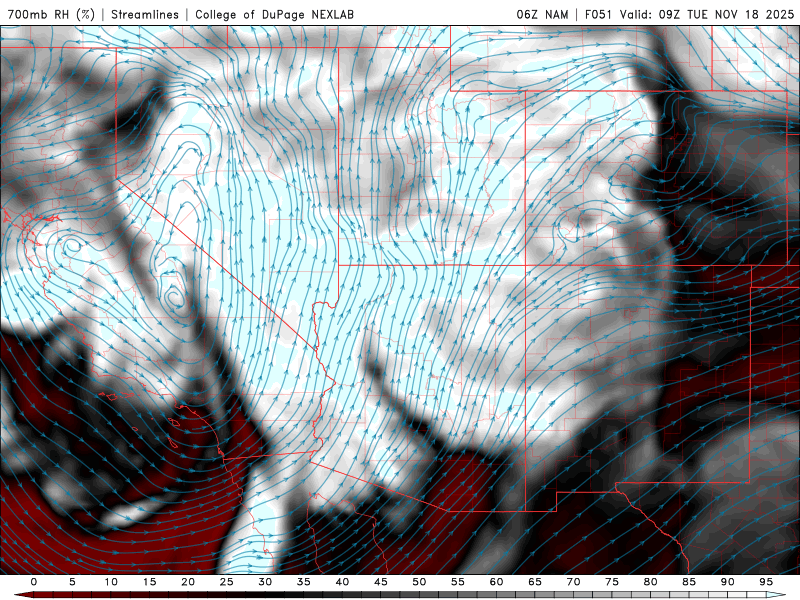This screenshot has width=800, height=600.
Task: Select the "10" label on the color scale
Action: click(x=111, y=582)
